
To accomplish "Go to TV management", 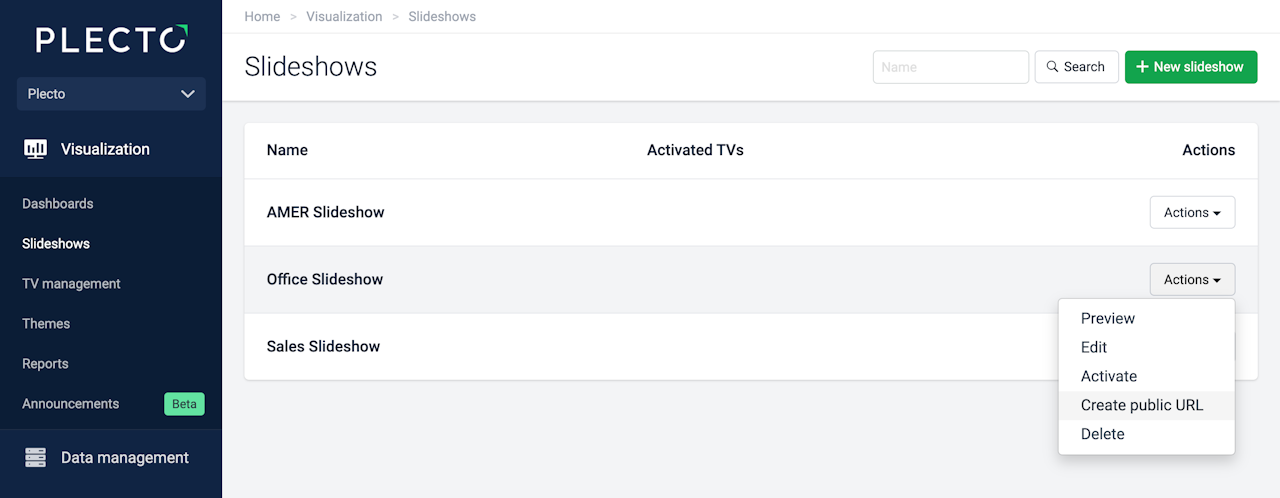I will click(71, 284).
